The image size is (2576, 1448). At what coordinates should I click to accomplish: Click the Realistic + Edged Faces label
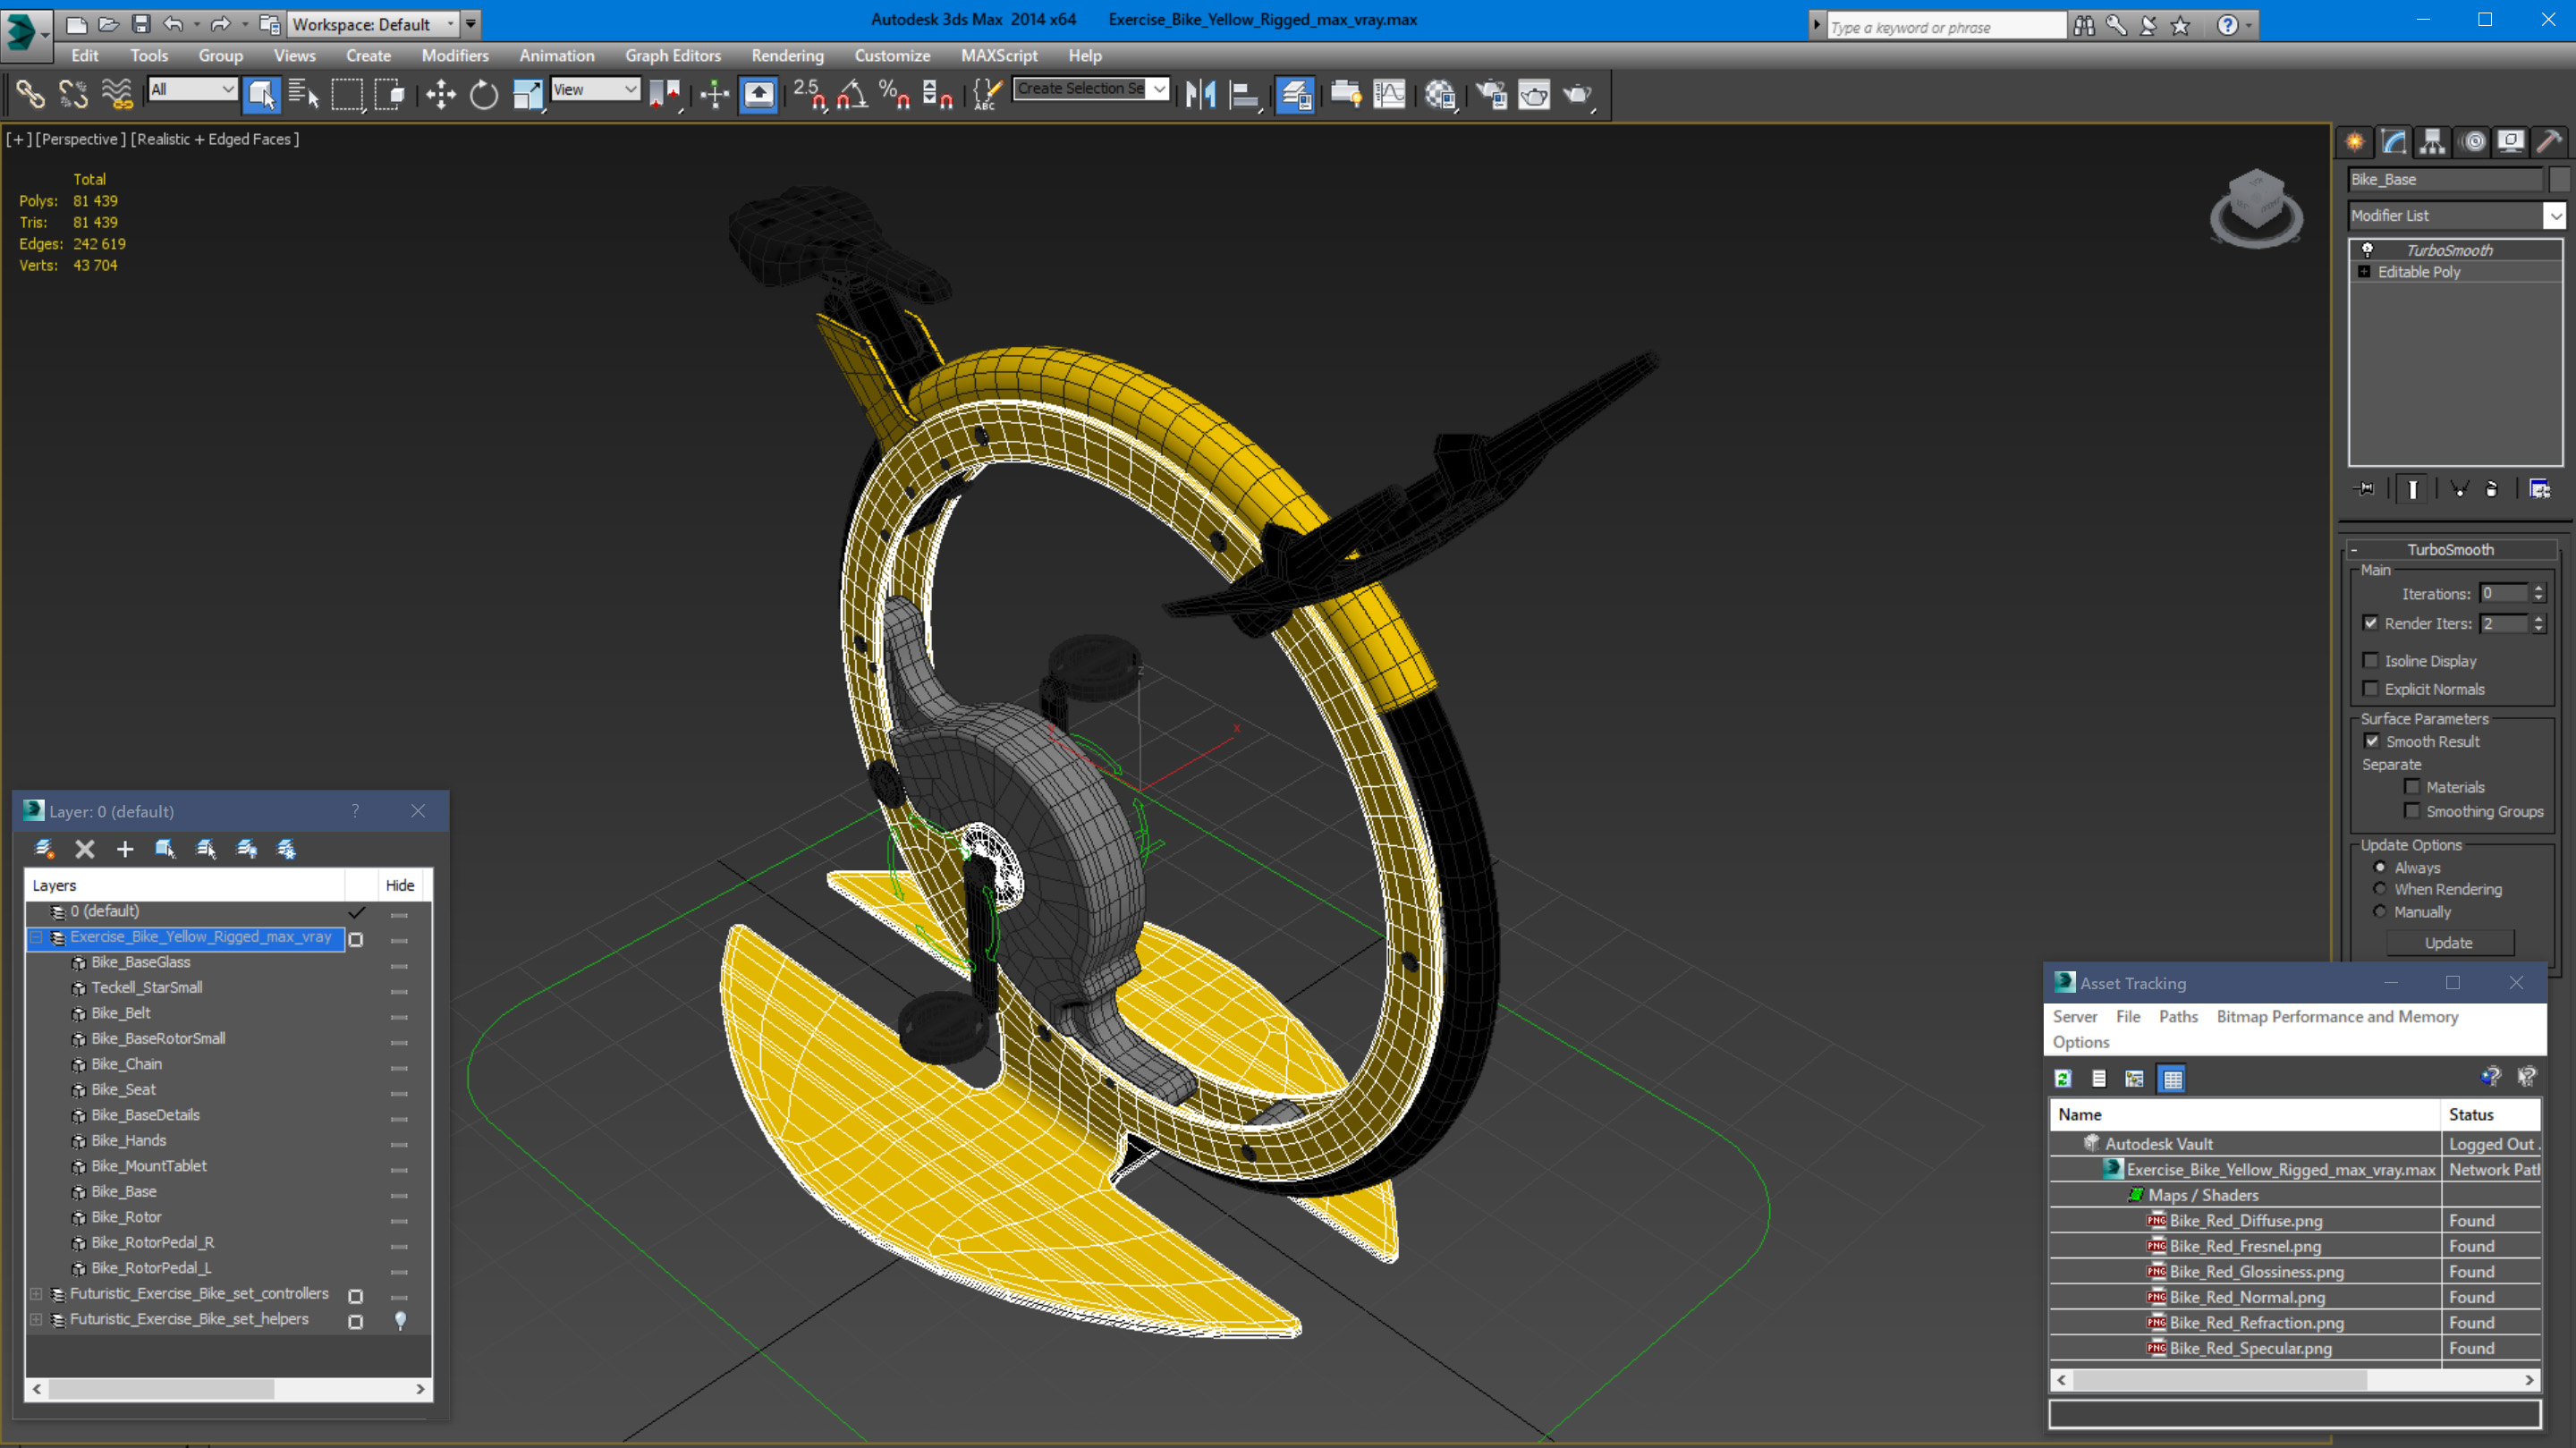click(x=215, y=139)
